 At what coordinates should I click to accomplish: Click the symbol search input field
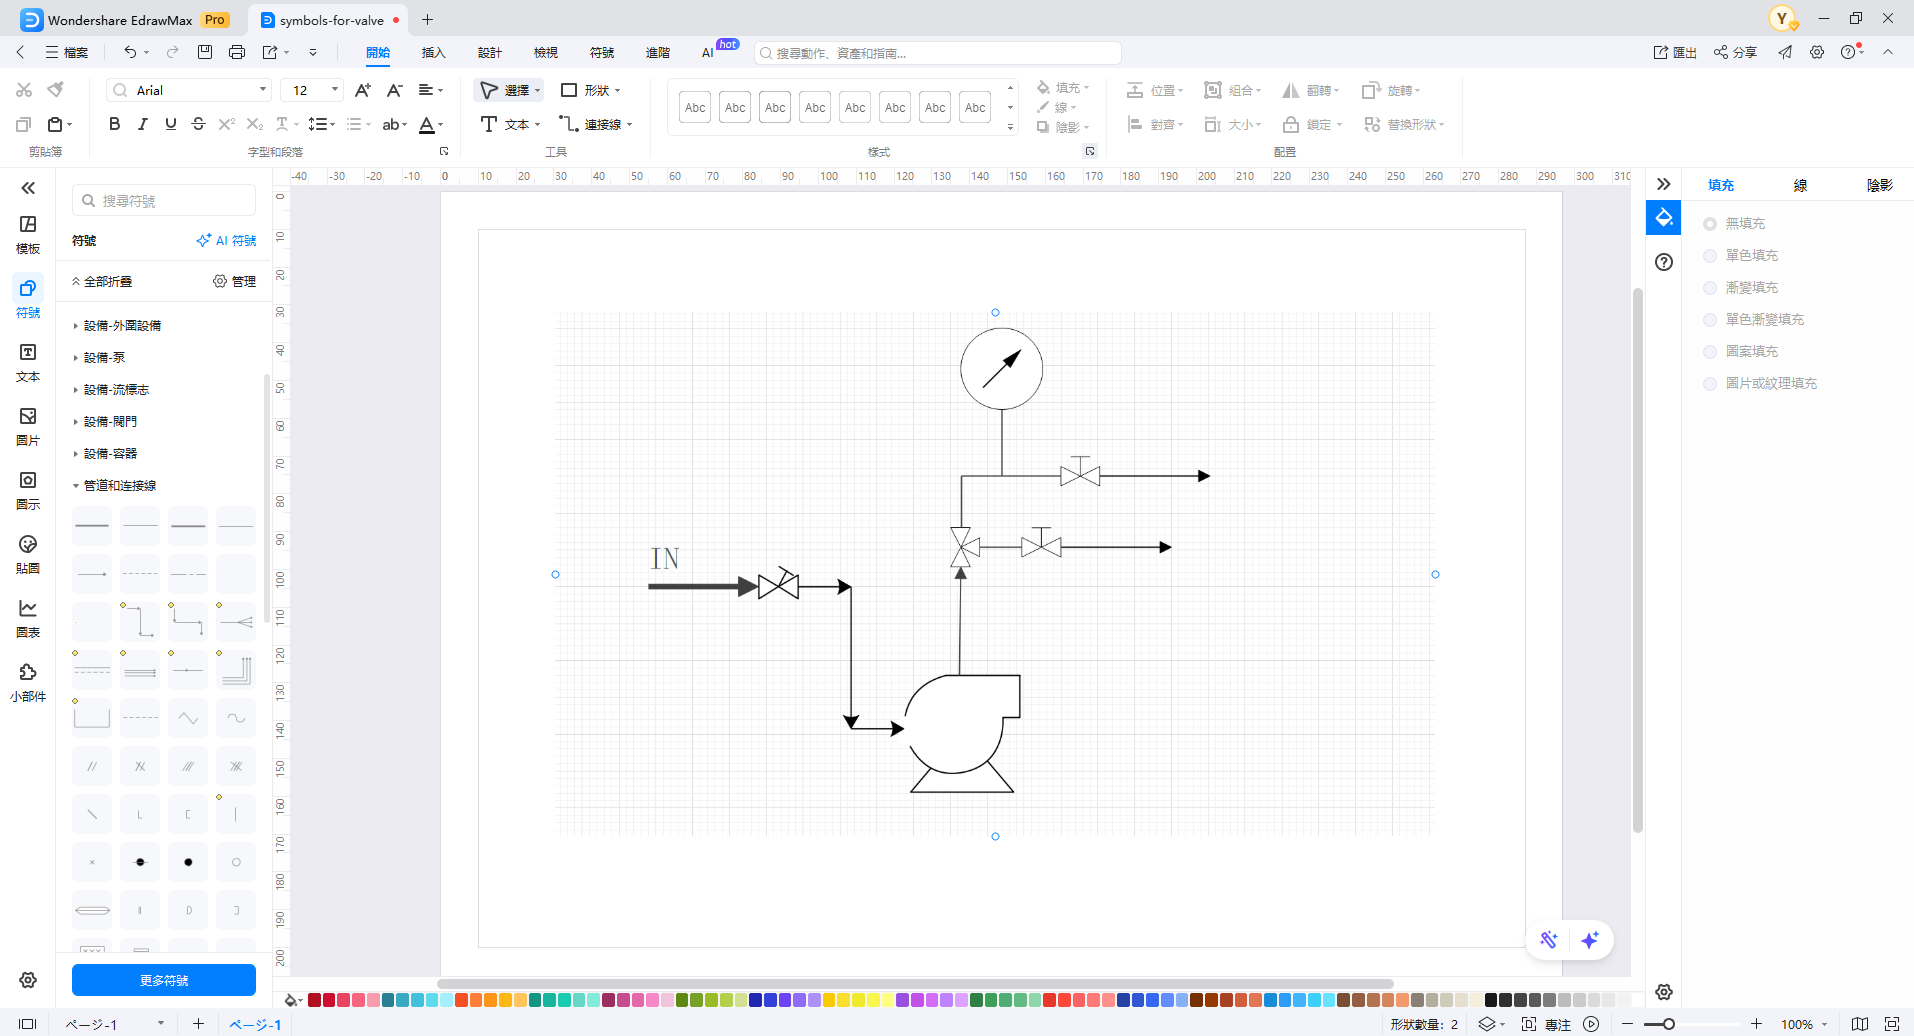tap(165, 201)
